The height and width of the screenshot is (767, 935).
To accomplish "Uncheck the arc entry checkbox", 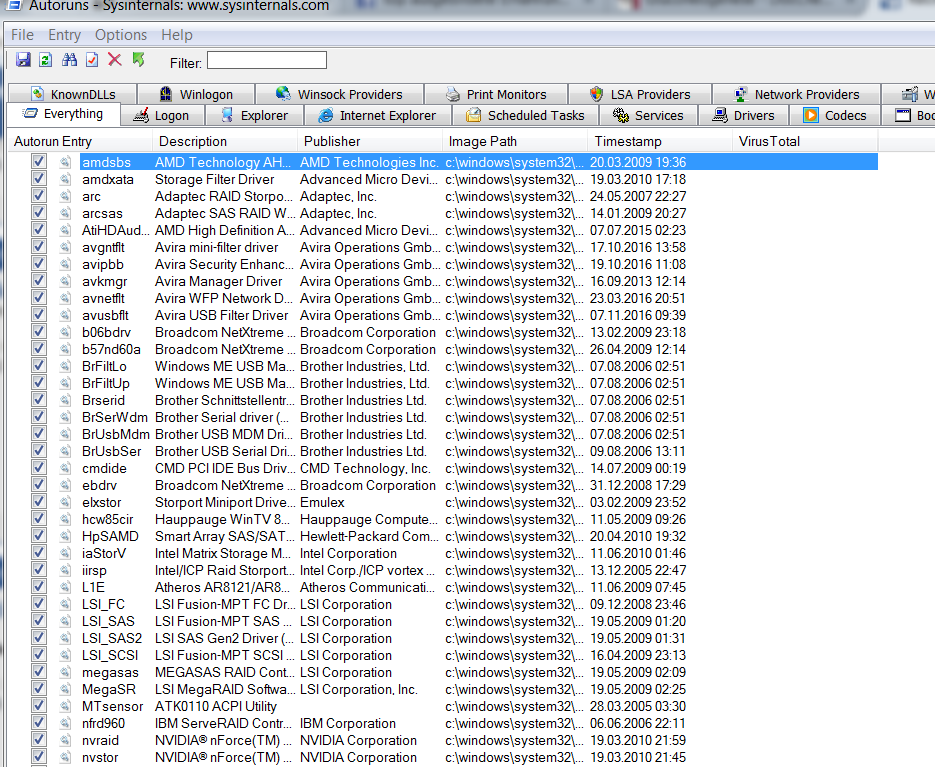I will click(39, 195).
